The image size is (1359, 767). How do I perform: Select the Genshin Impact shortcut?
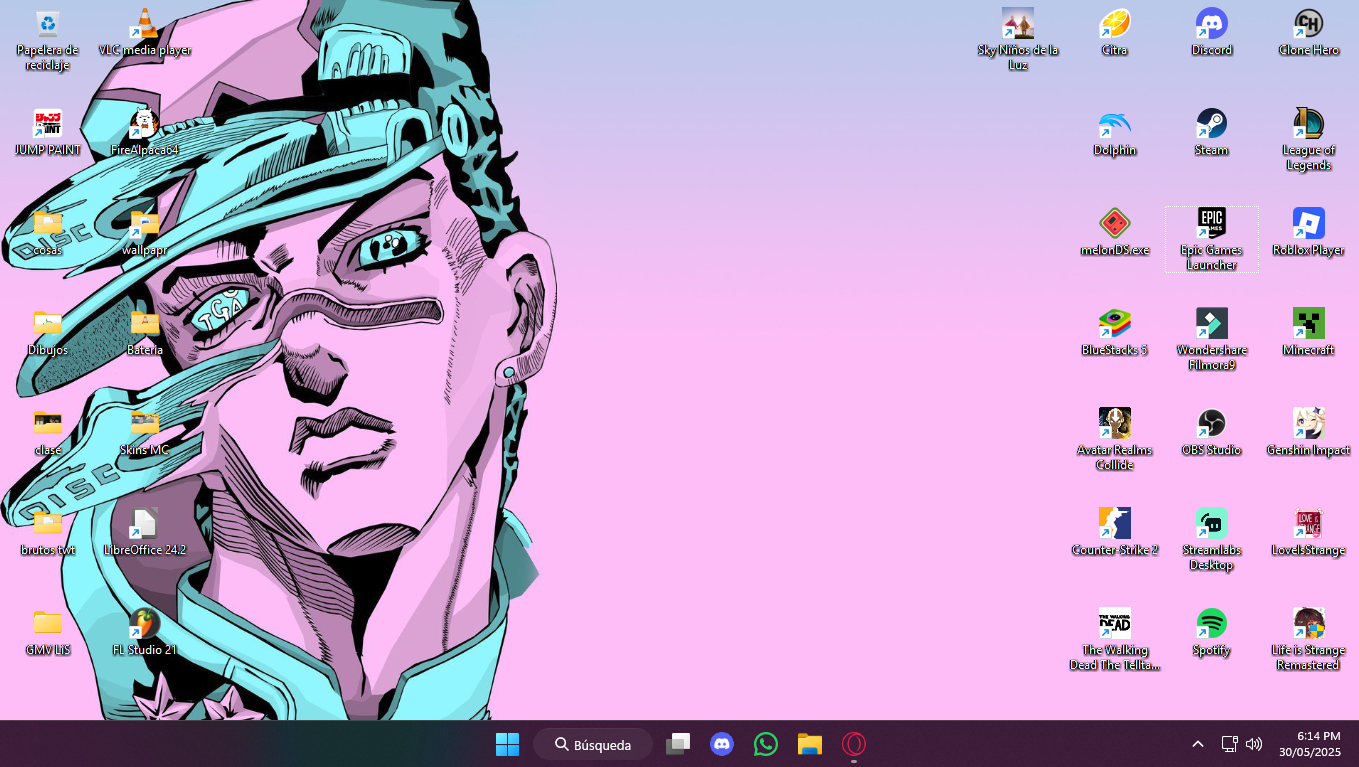1308,433
